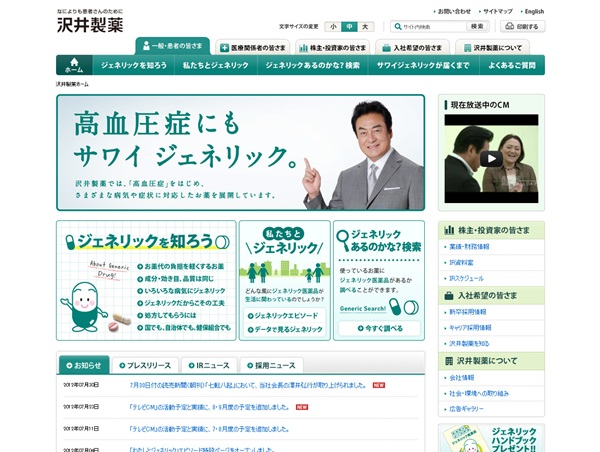Open お問い合わせ link
Viewport: 600px width, 452px height.
coord(454,11)
